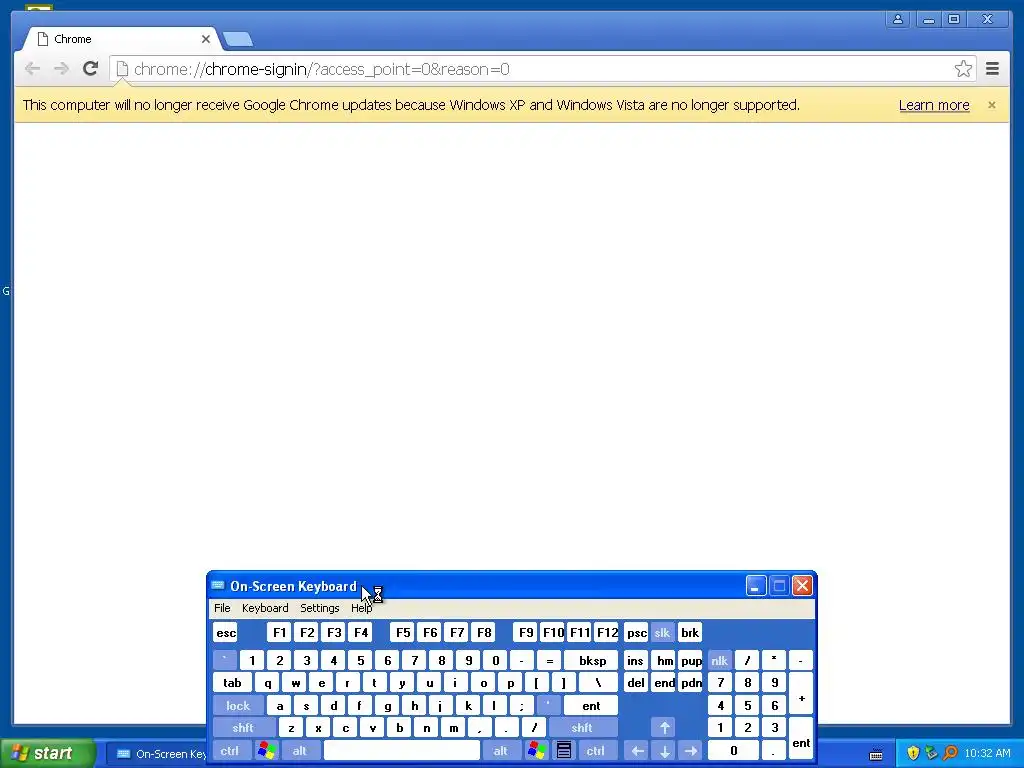
Task: Click the security shield tray icon
Action: coord(913,753)
